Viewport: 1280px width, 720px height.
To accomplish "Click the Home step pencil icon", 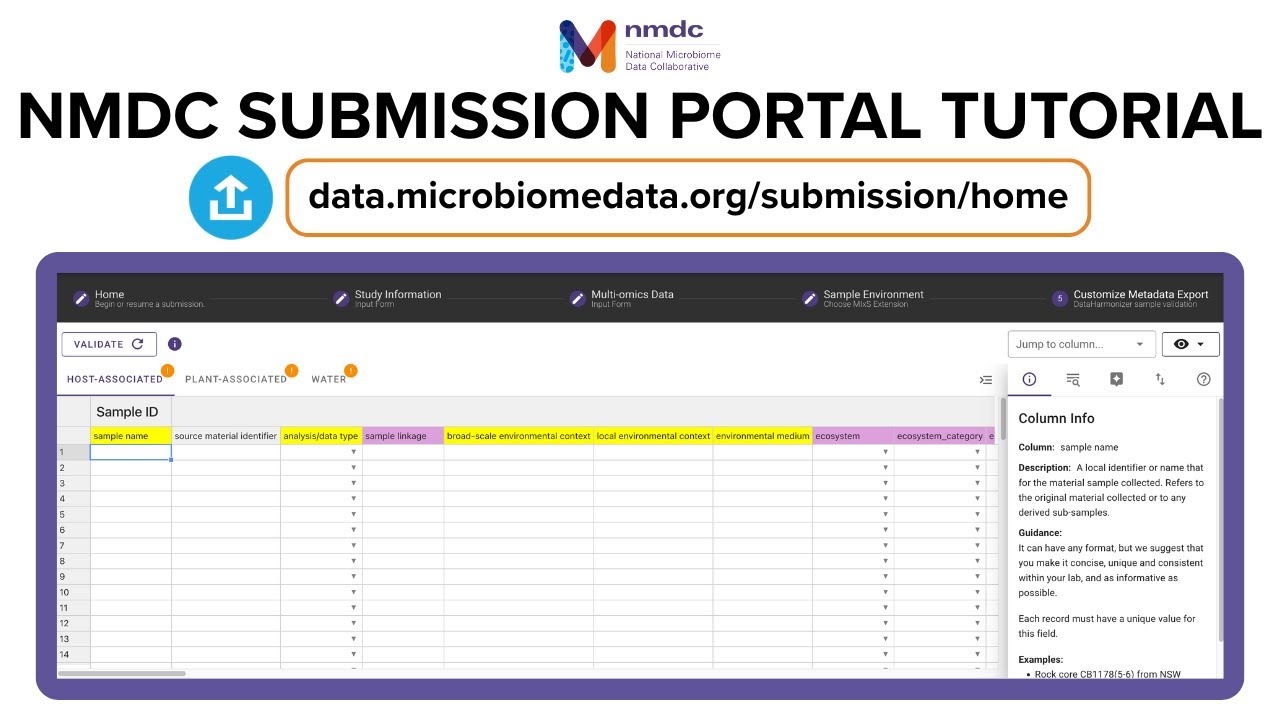I will [81, 298].
